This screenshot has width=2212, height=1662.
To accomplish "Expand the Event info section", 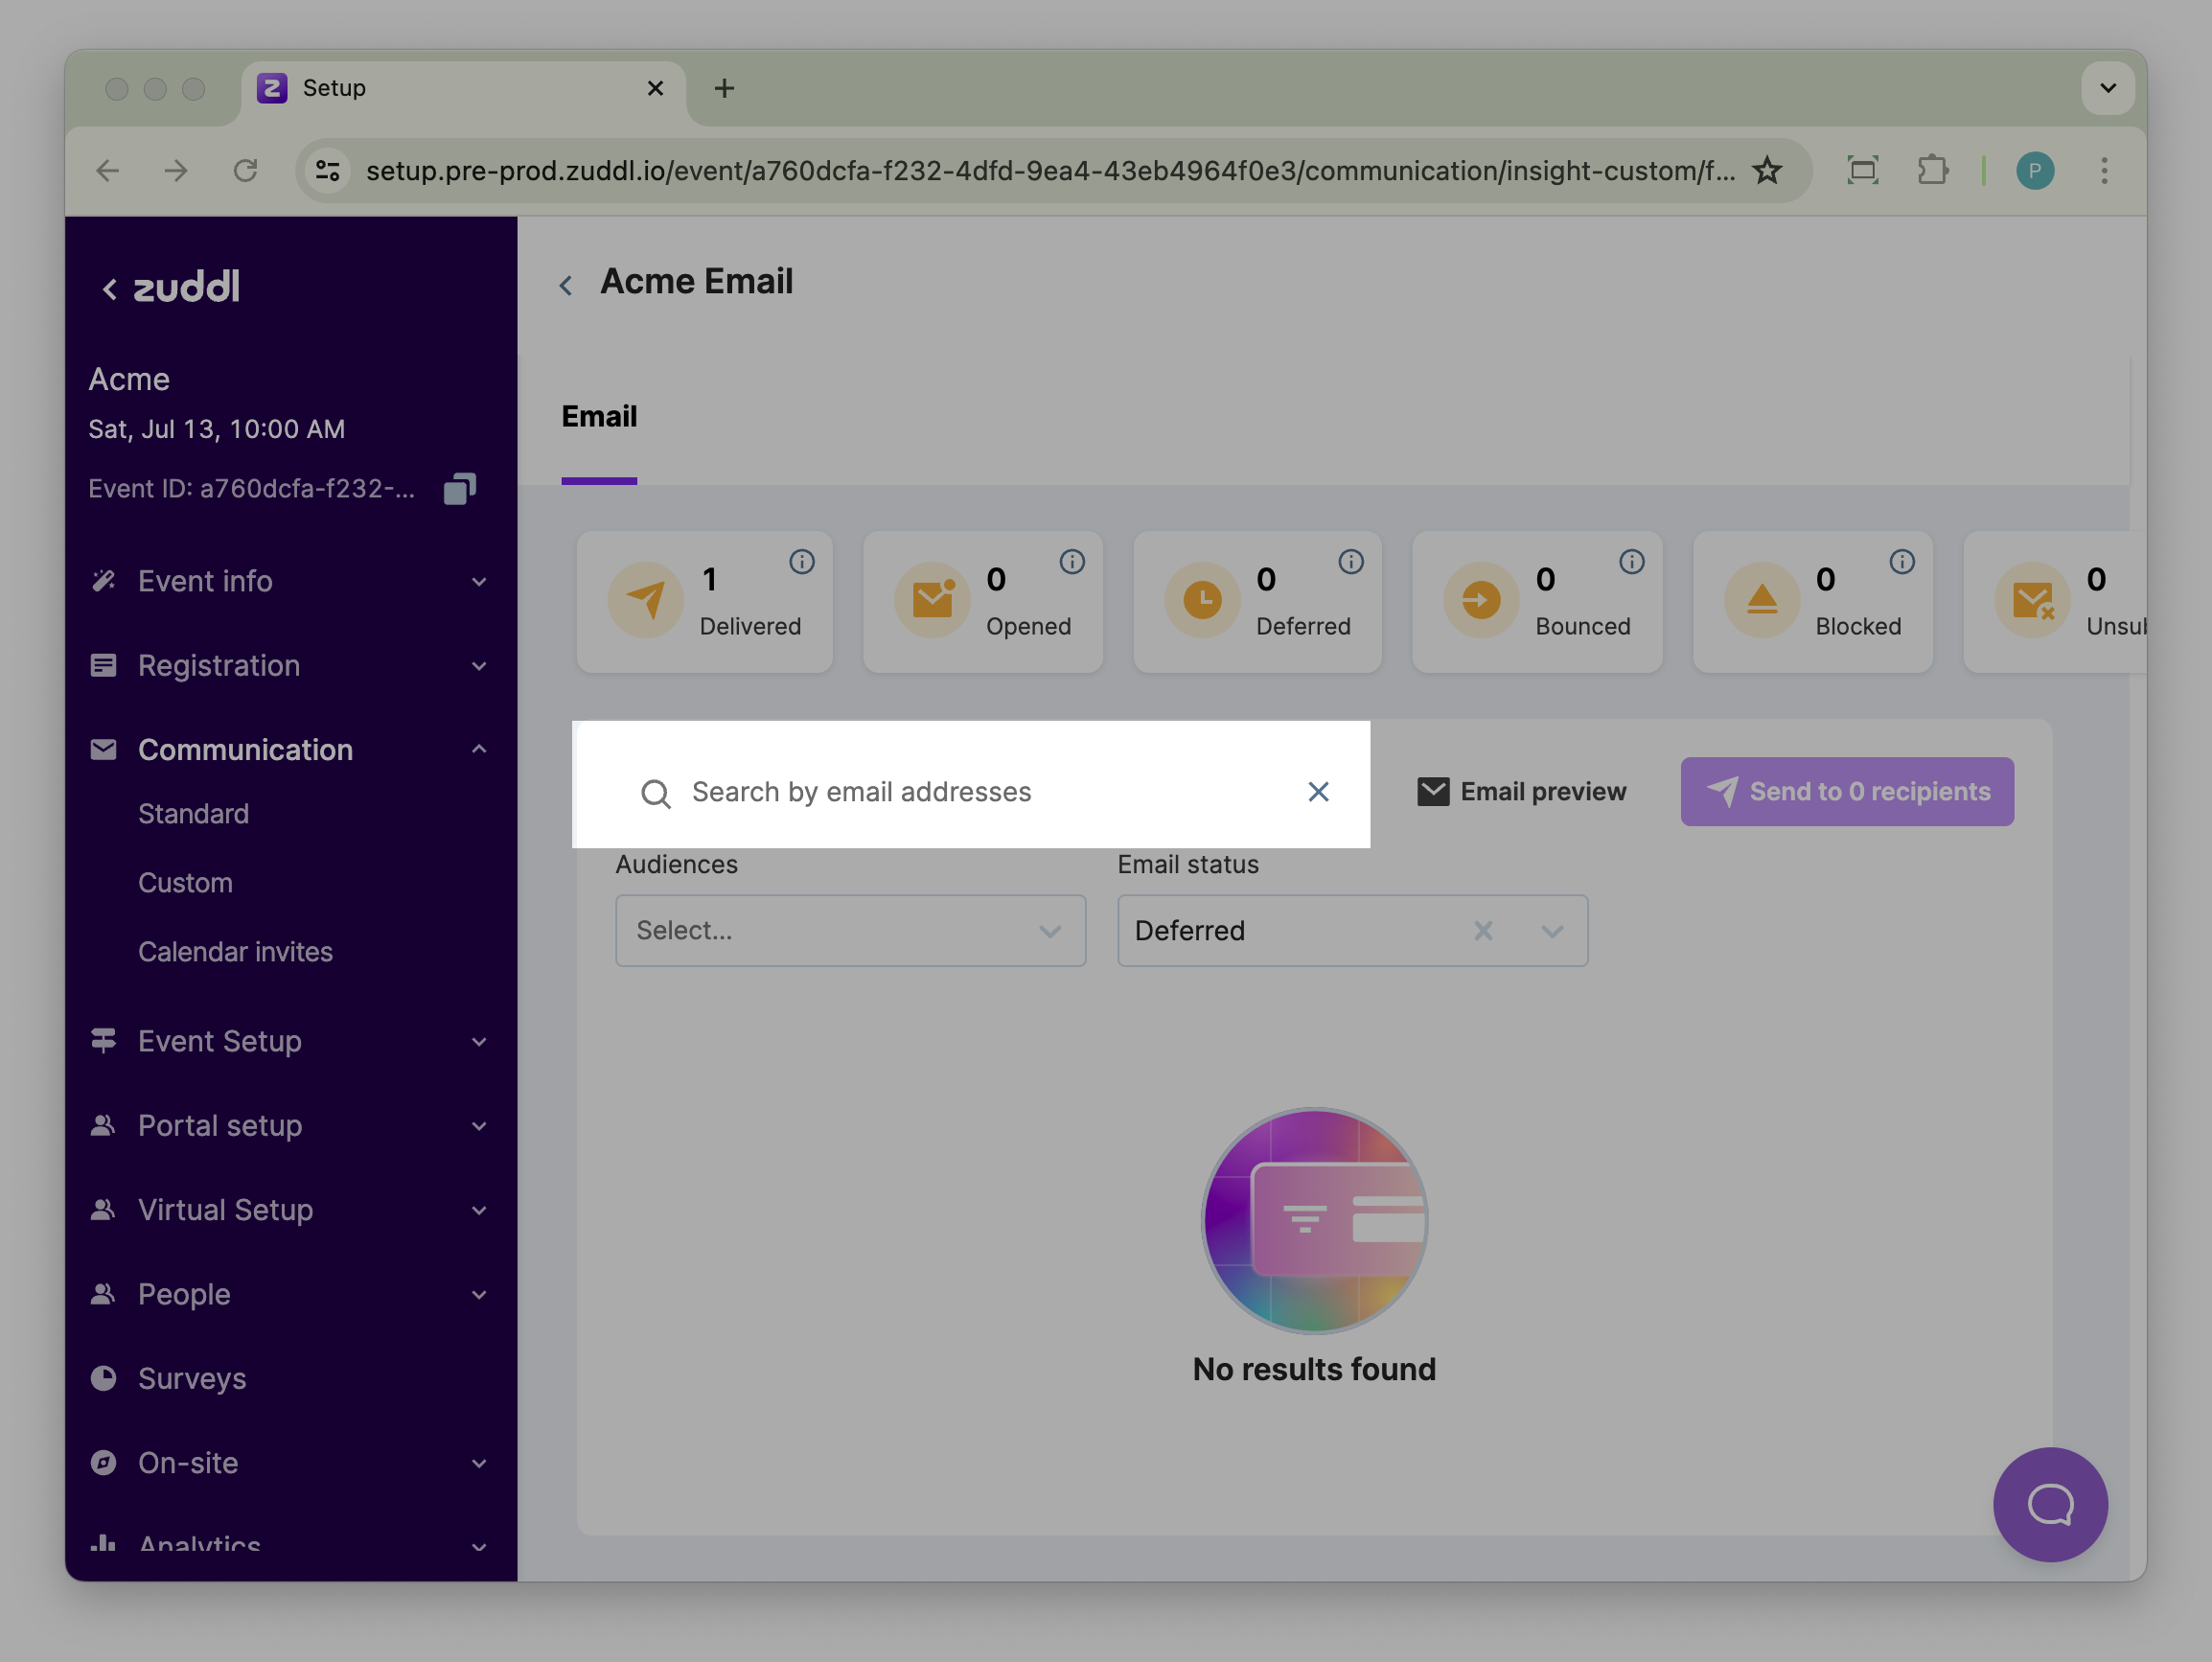I will [x=290, y=581].
